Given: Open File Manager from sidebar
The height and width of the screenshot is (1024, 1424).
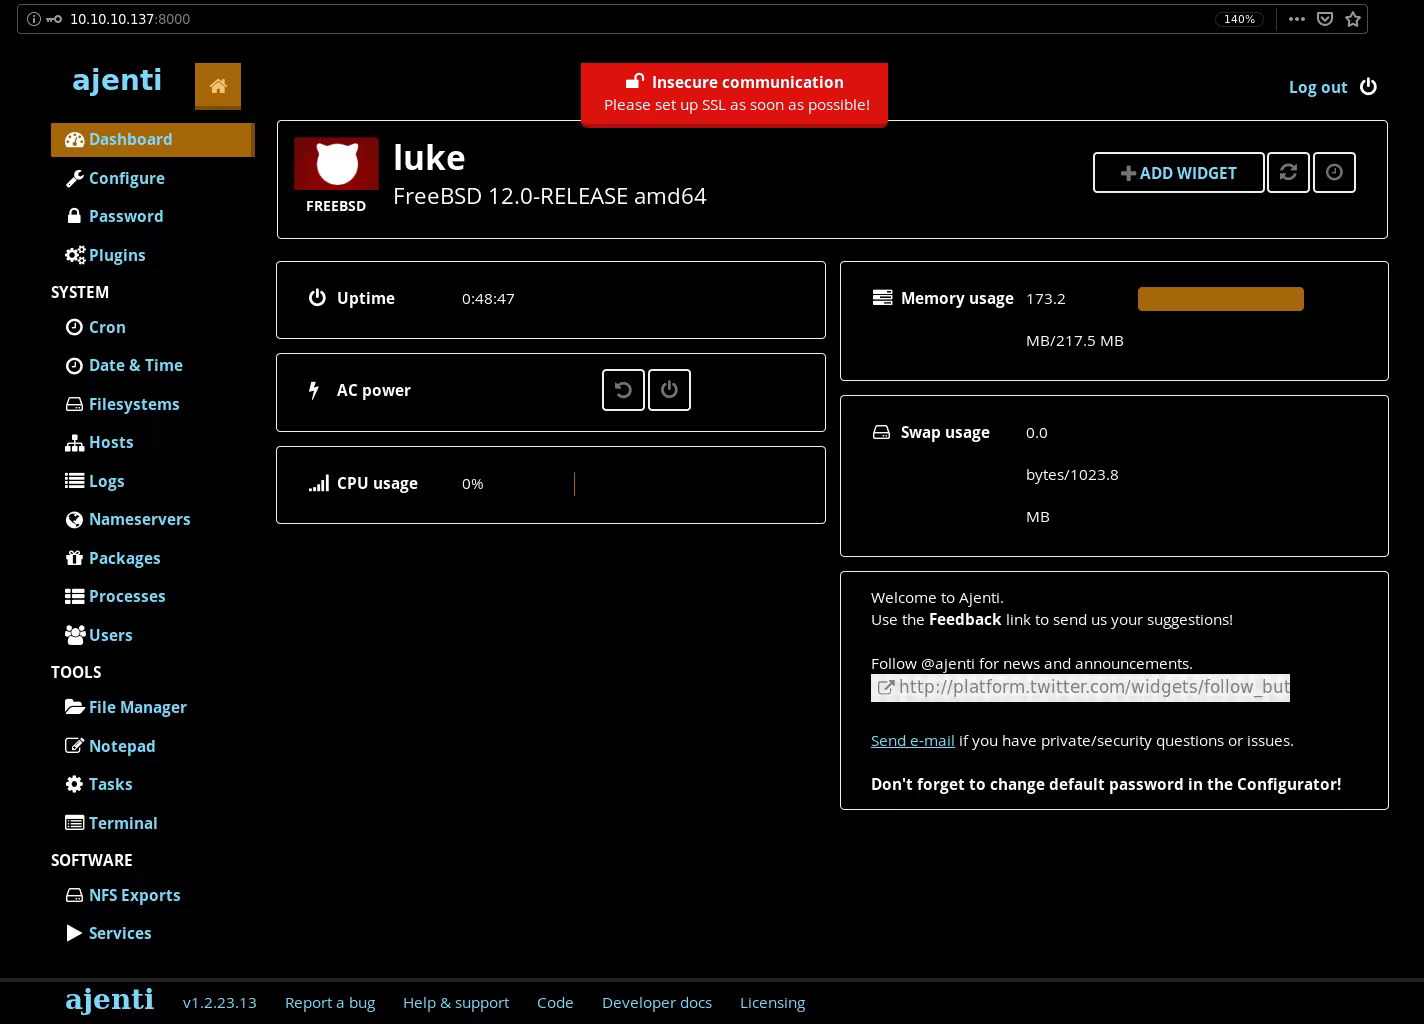Looking at the screenshot, I should (137, 707).
